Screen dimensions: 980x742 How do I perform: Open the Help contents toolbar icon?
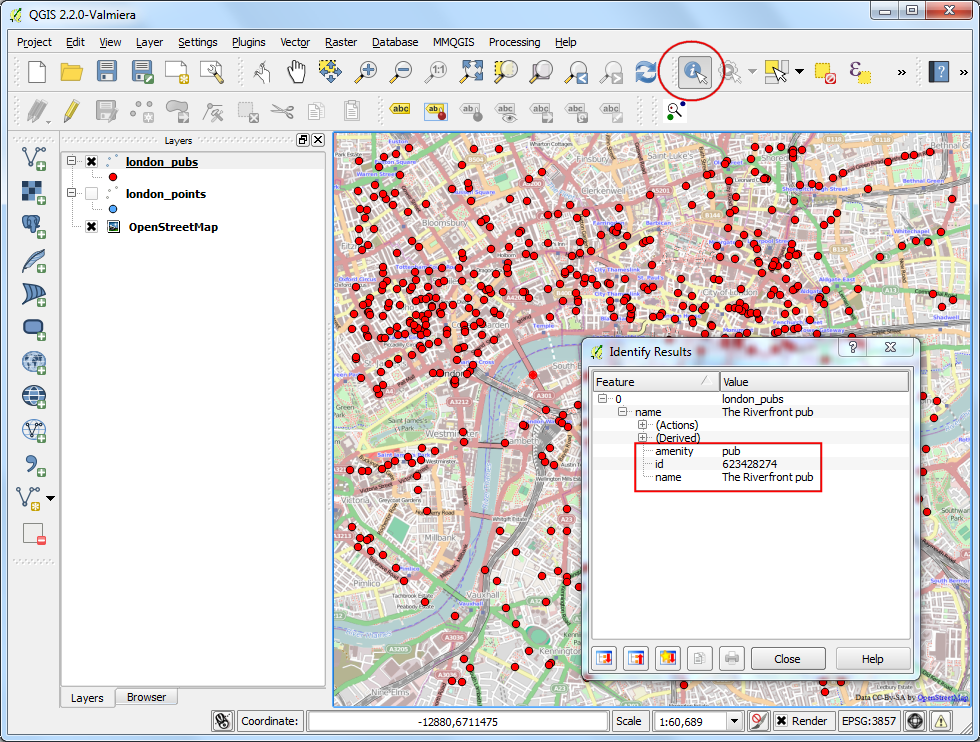(x=939, y=72)
